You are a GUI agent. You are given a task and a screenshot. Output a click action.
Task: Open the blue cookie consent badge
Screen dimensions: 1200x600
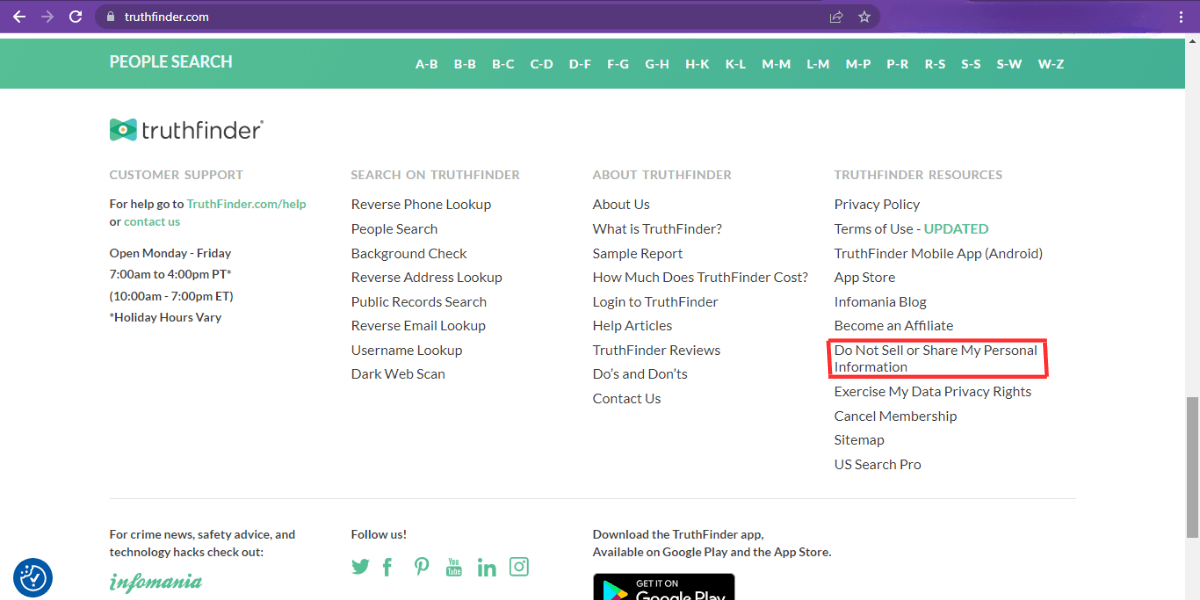pyautogui.click(x=33, y=577)
